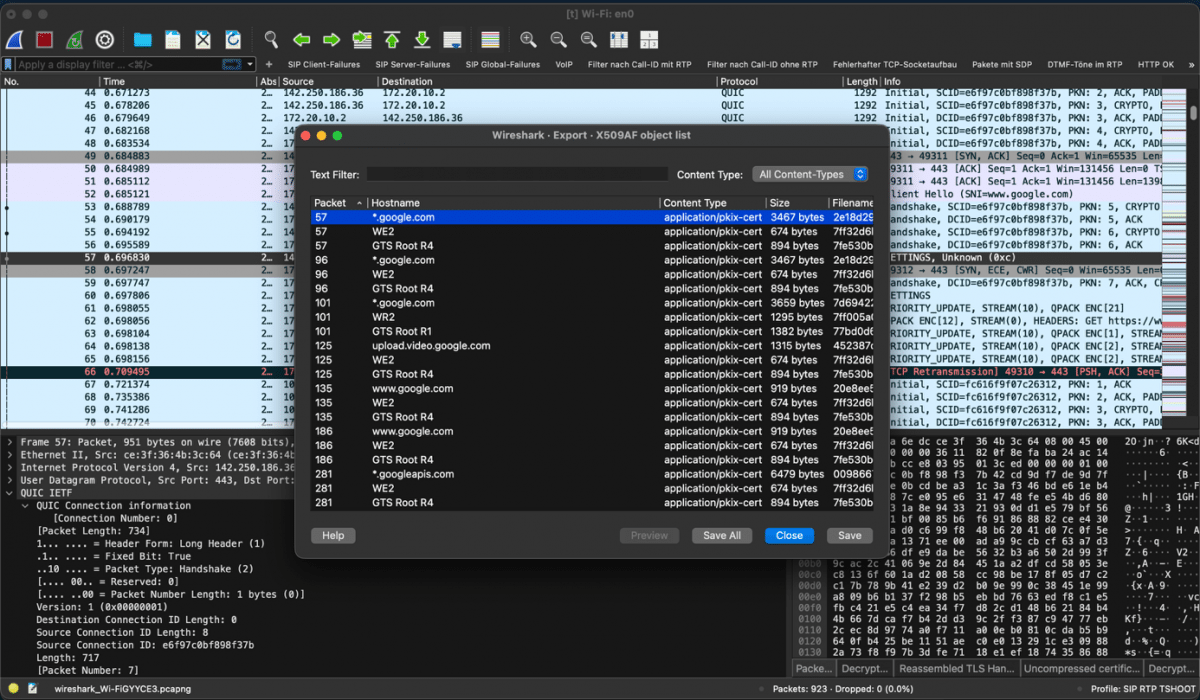Expand the Ethernet II tree item
The image size is (1200, 700).
[10, 453]
